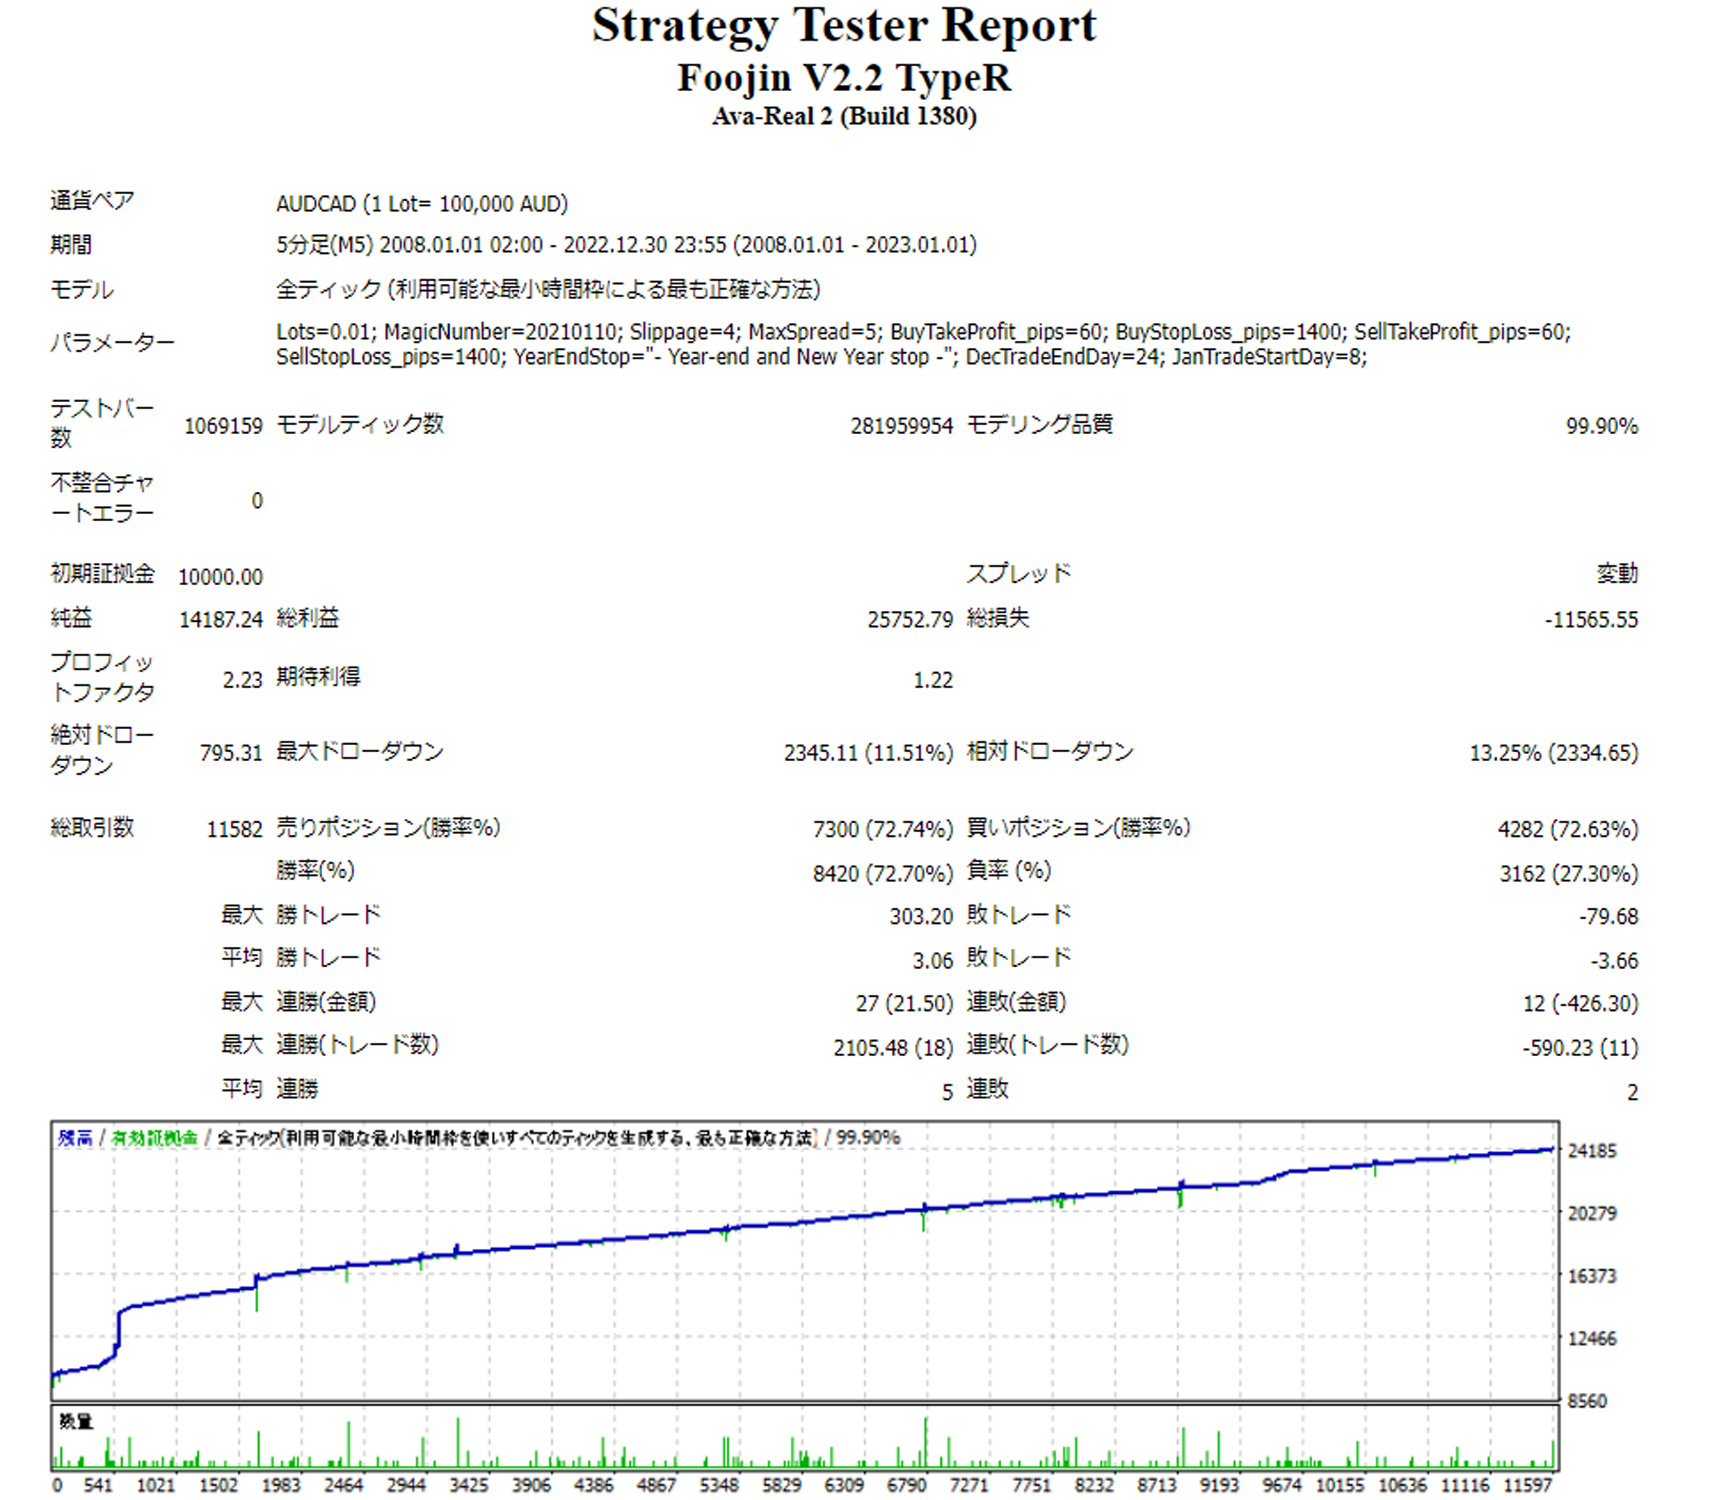The width and height of the screenshot is (1719, 1500).
Task: Click the test bars count 1069159
Action: pyautogui.click(x=223, y=426)
